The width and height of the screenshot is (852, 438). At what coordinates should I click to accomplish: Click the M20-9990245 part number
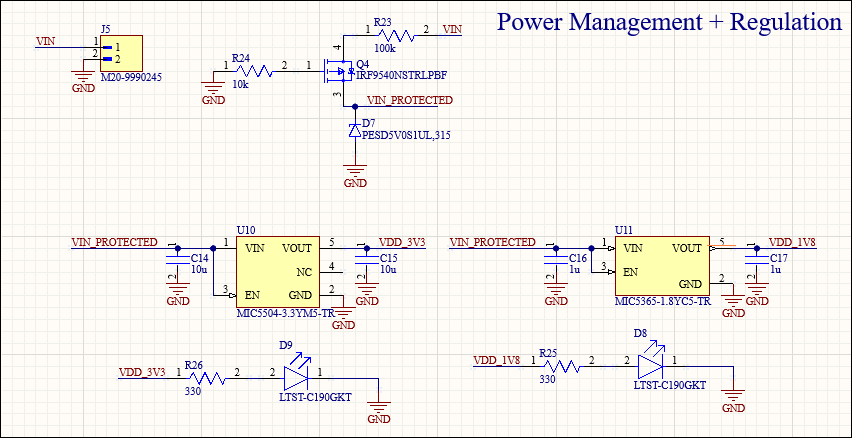(131, 77)
